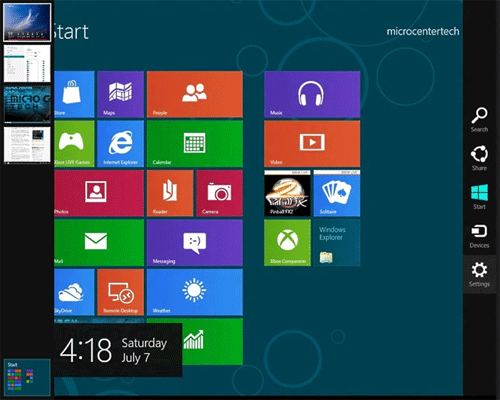Open the Video tile
Image resolution: width=500 pixels, height=400 pixels.
(312, 144)
